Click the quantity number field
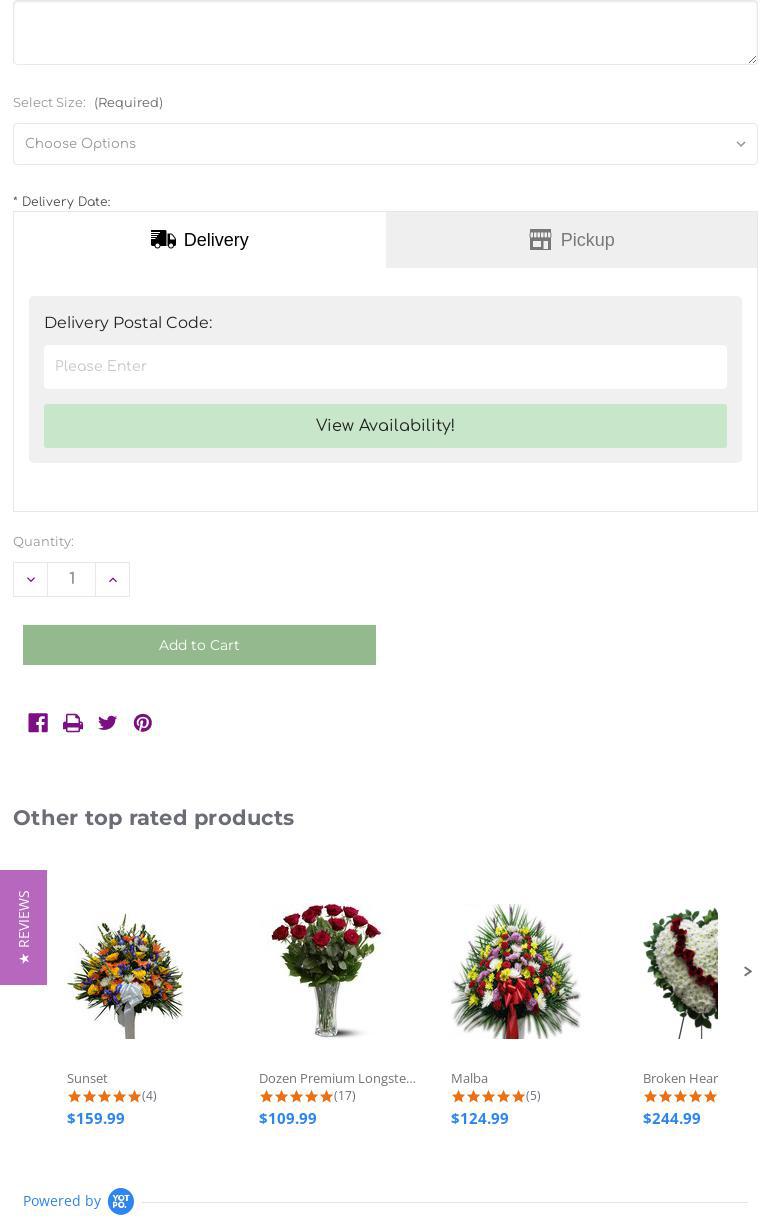The height and width of the screenshot is (1228, 771). 72,580
